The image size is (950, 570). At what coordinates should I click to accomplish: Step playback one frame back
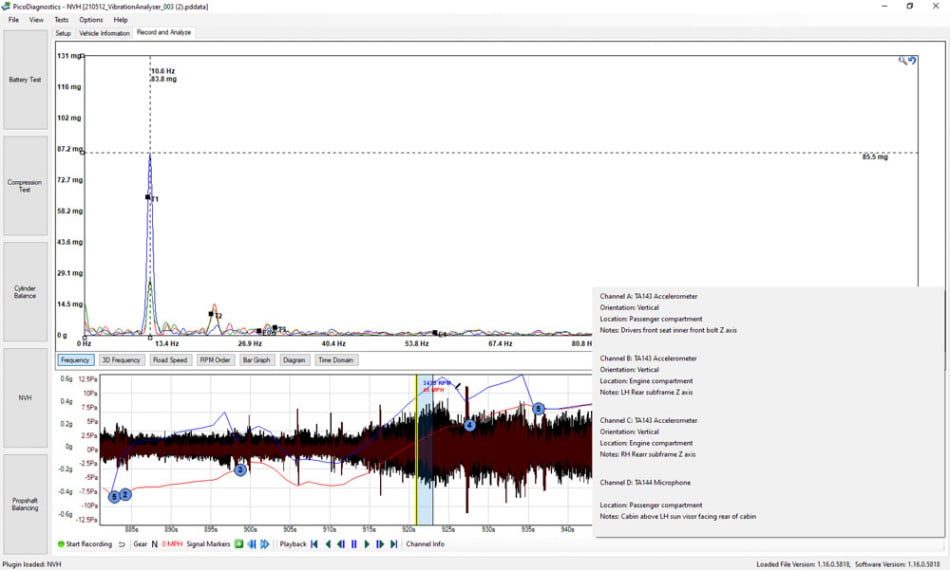point(340,544)
